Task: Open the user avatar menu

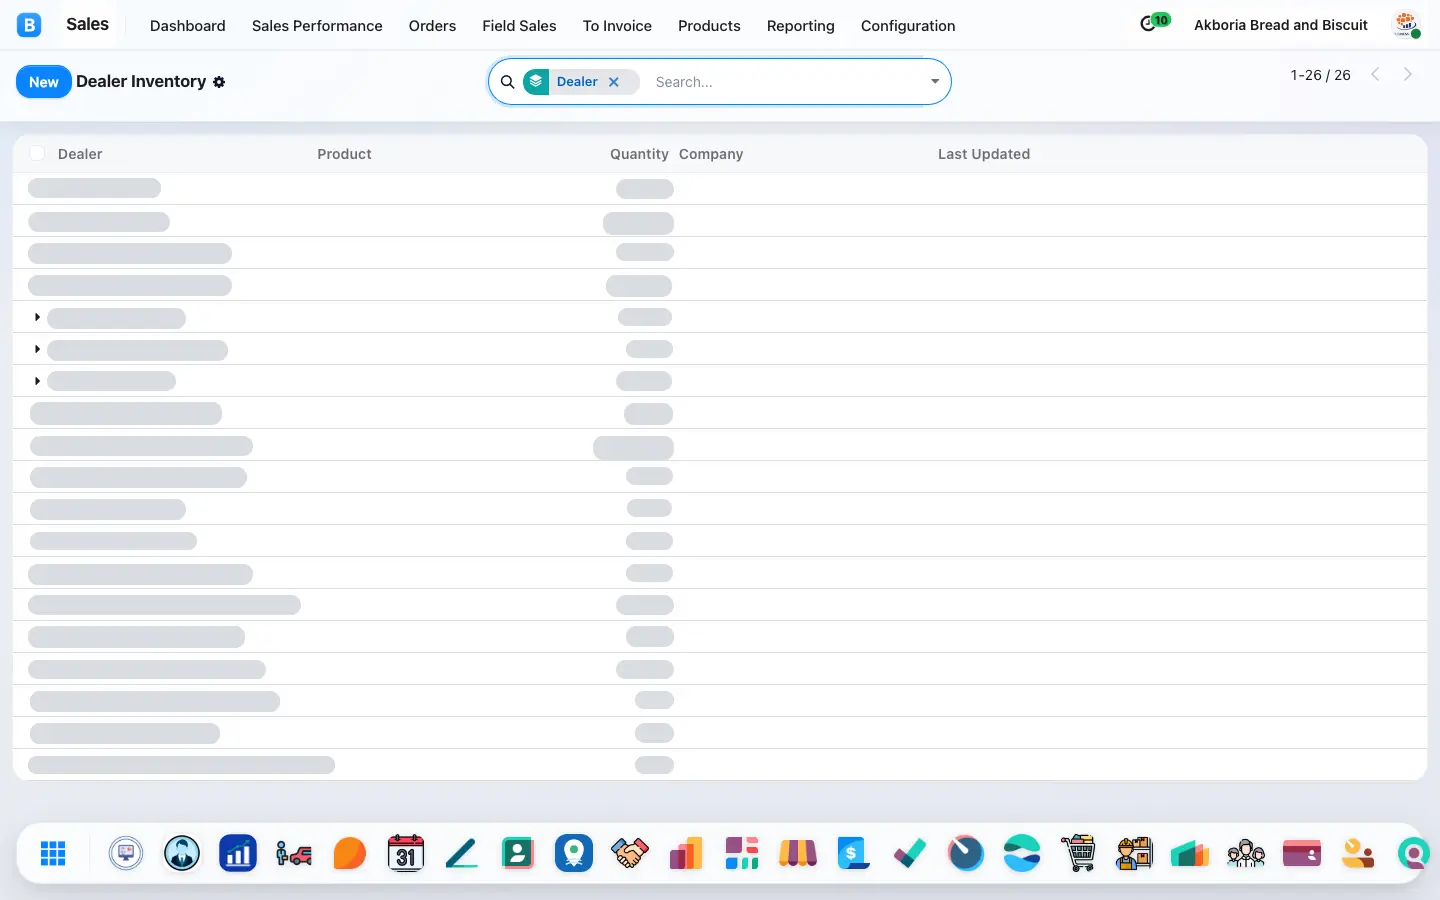Action: click(1407, 25)
